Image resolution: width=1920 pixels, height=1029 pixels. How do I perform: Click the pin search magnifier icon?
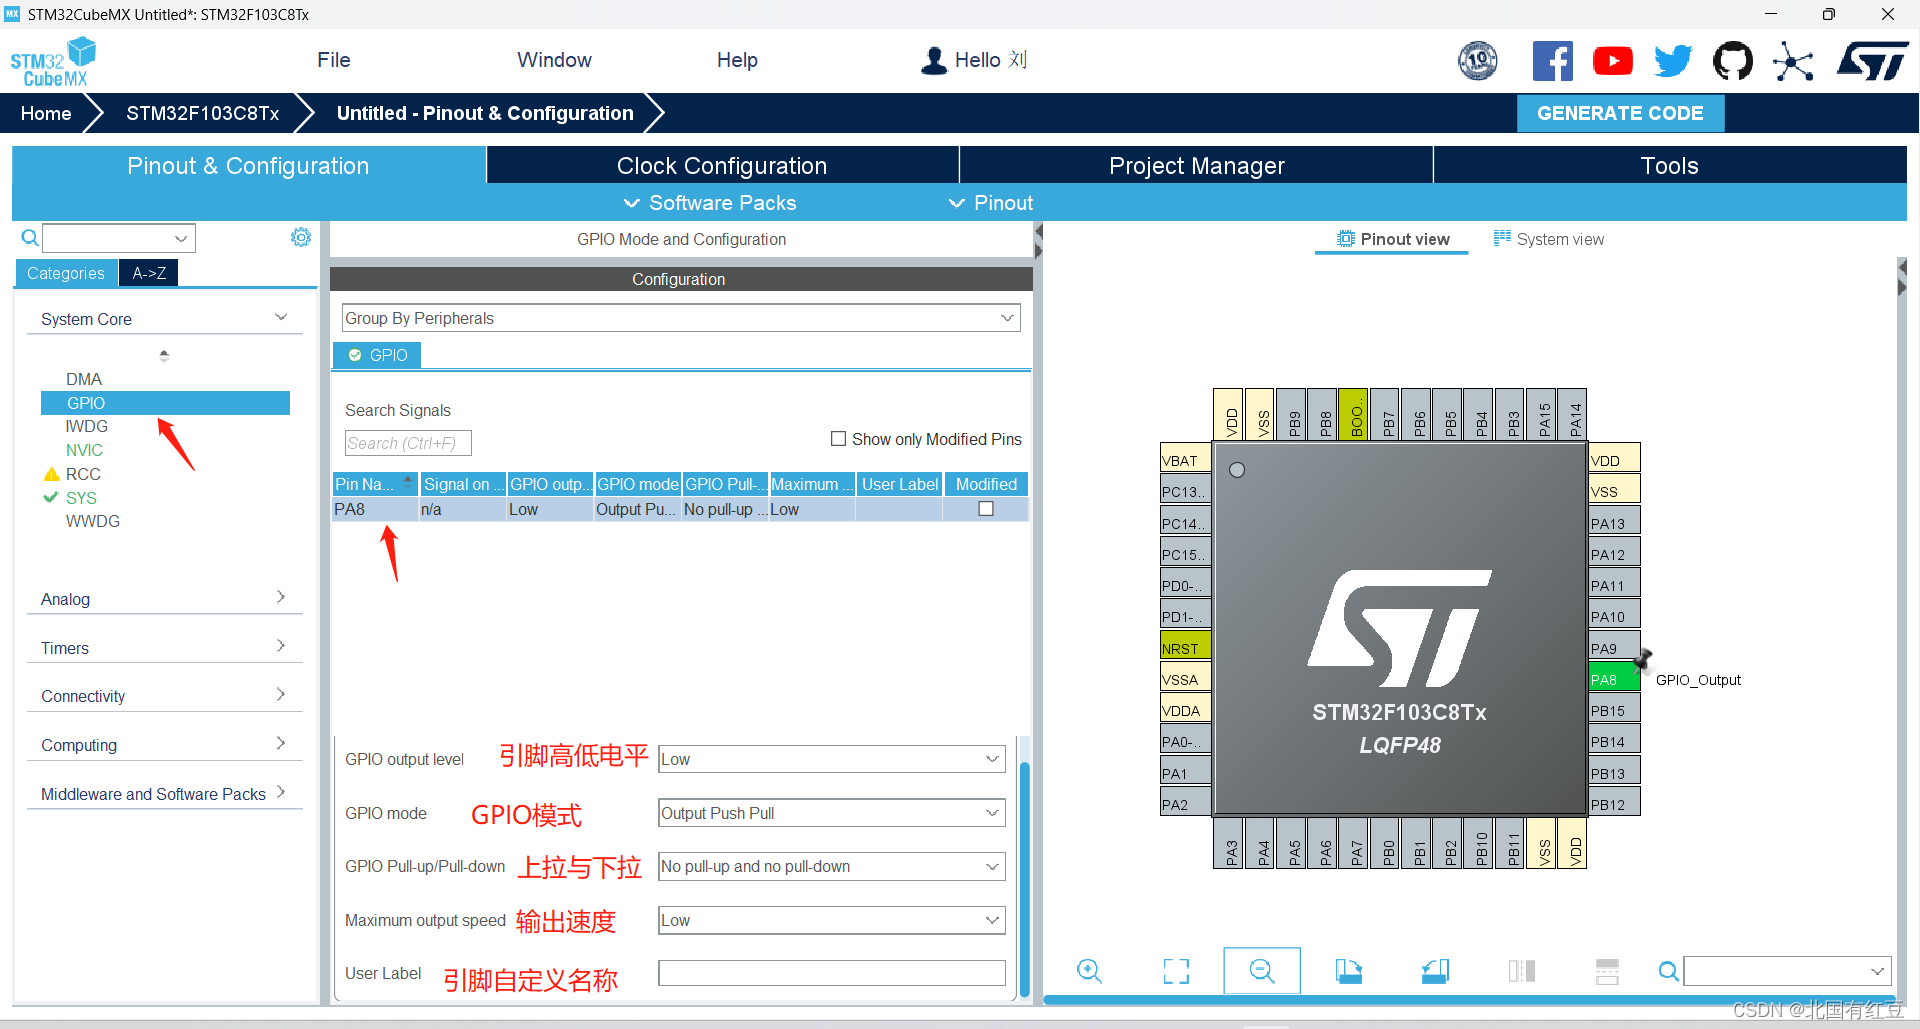pyautogui.click(x=1668, y=971)
